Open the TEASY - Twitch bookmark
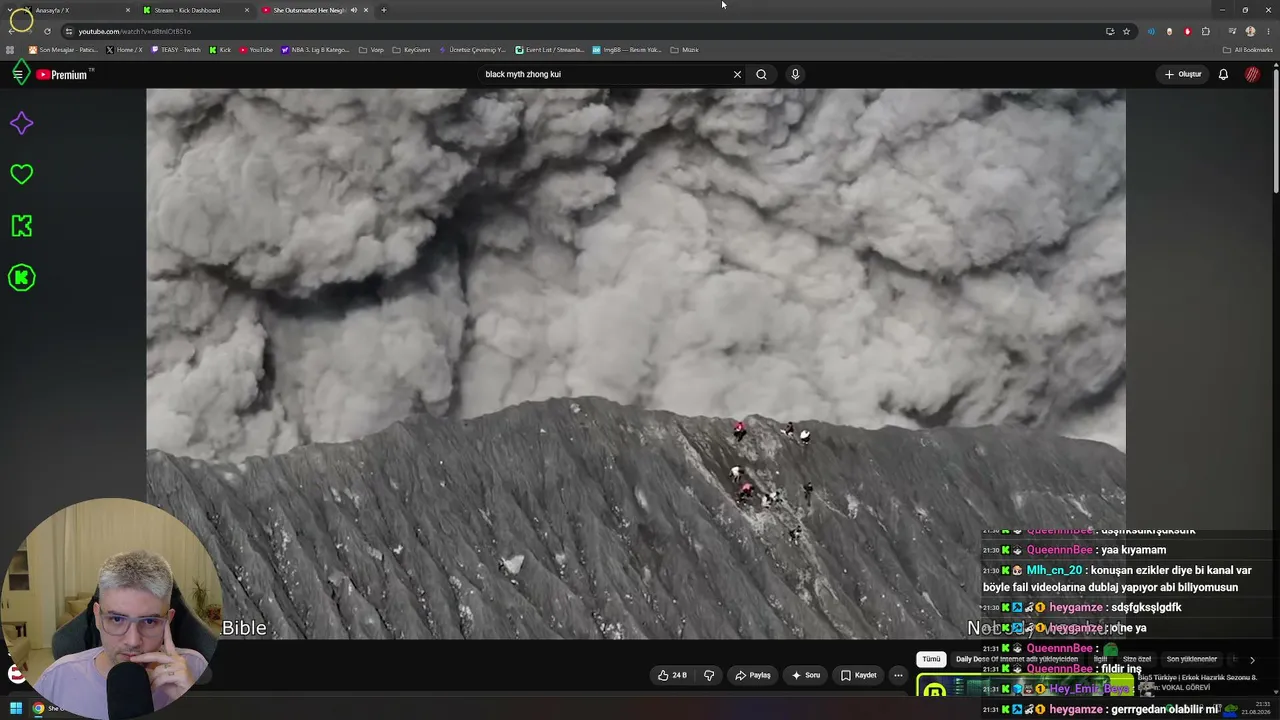The height and width of the screenshot is (720, 1280). pos(176,50)
